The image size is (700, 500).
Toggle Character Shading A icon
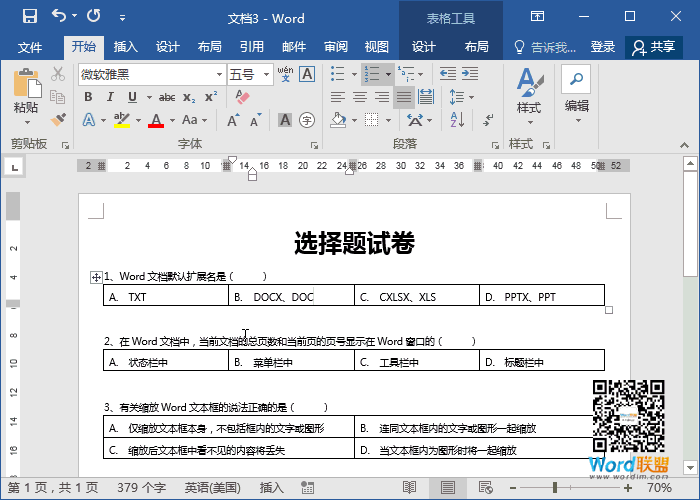click(x=285, y=120)
